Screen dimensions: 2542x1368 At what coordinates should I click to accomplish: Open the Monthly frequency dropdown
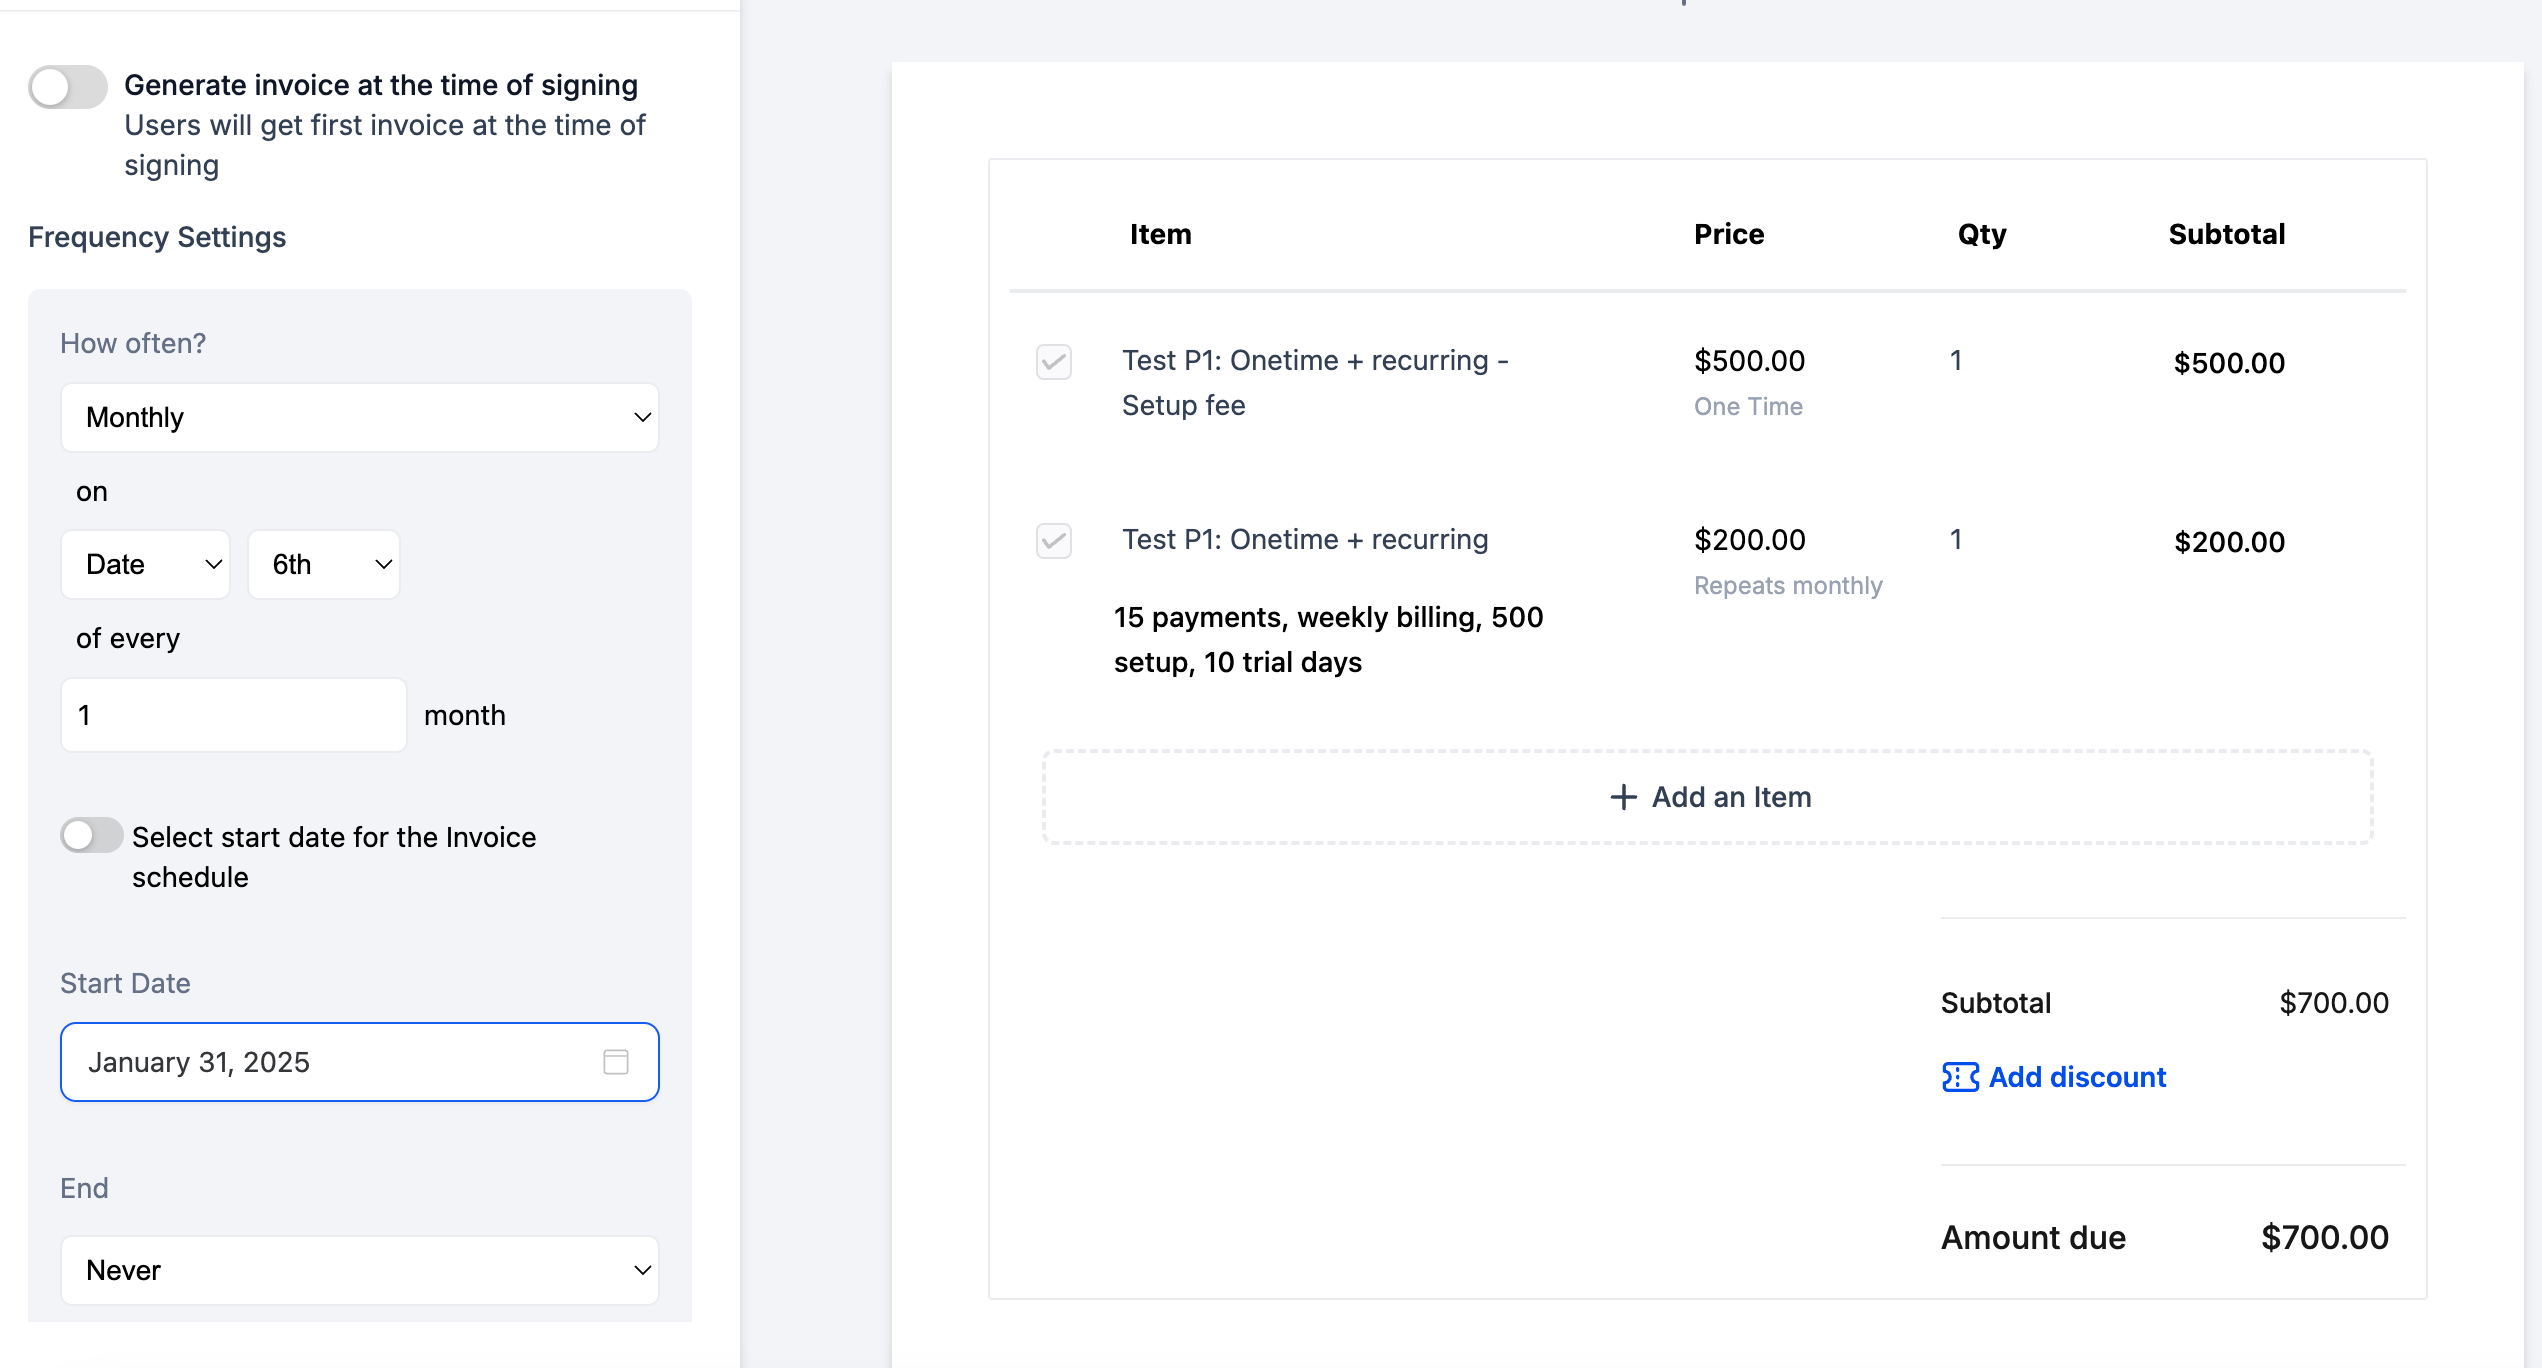point(359,417)
